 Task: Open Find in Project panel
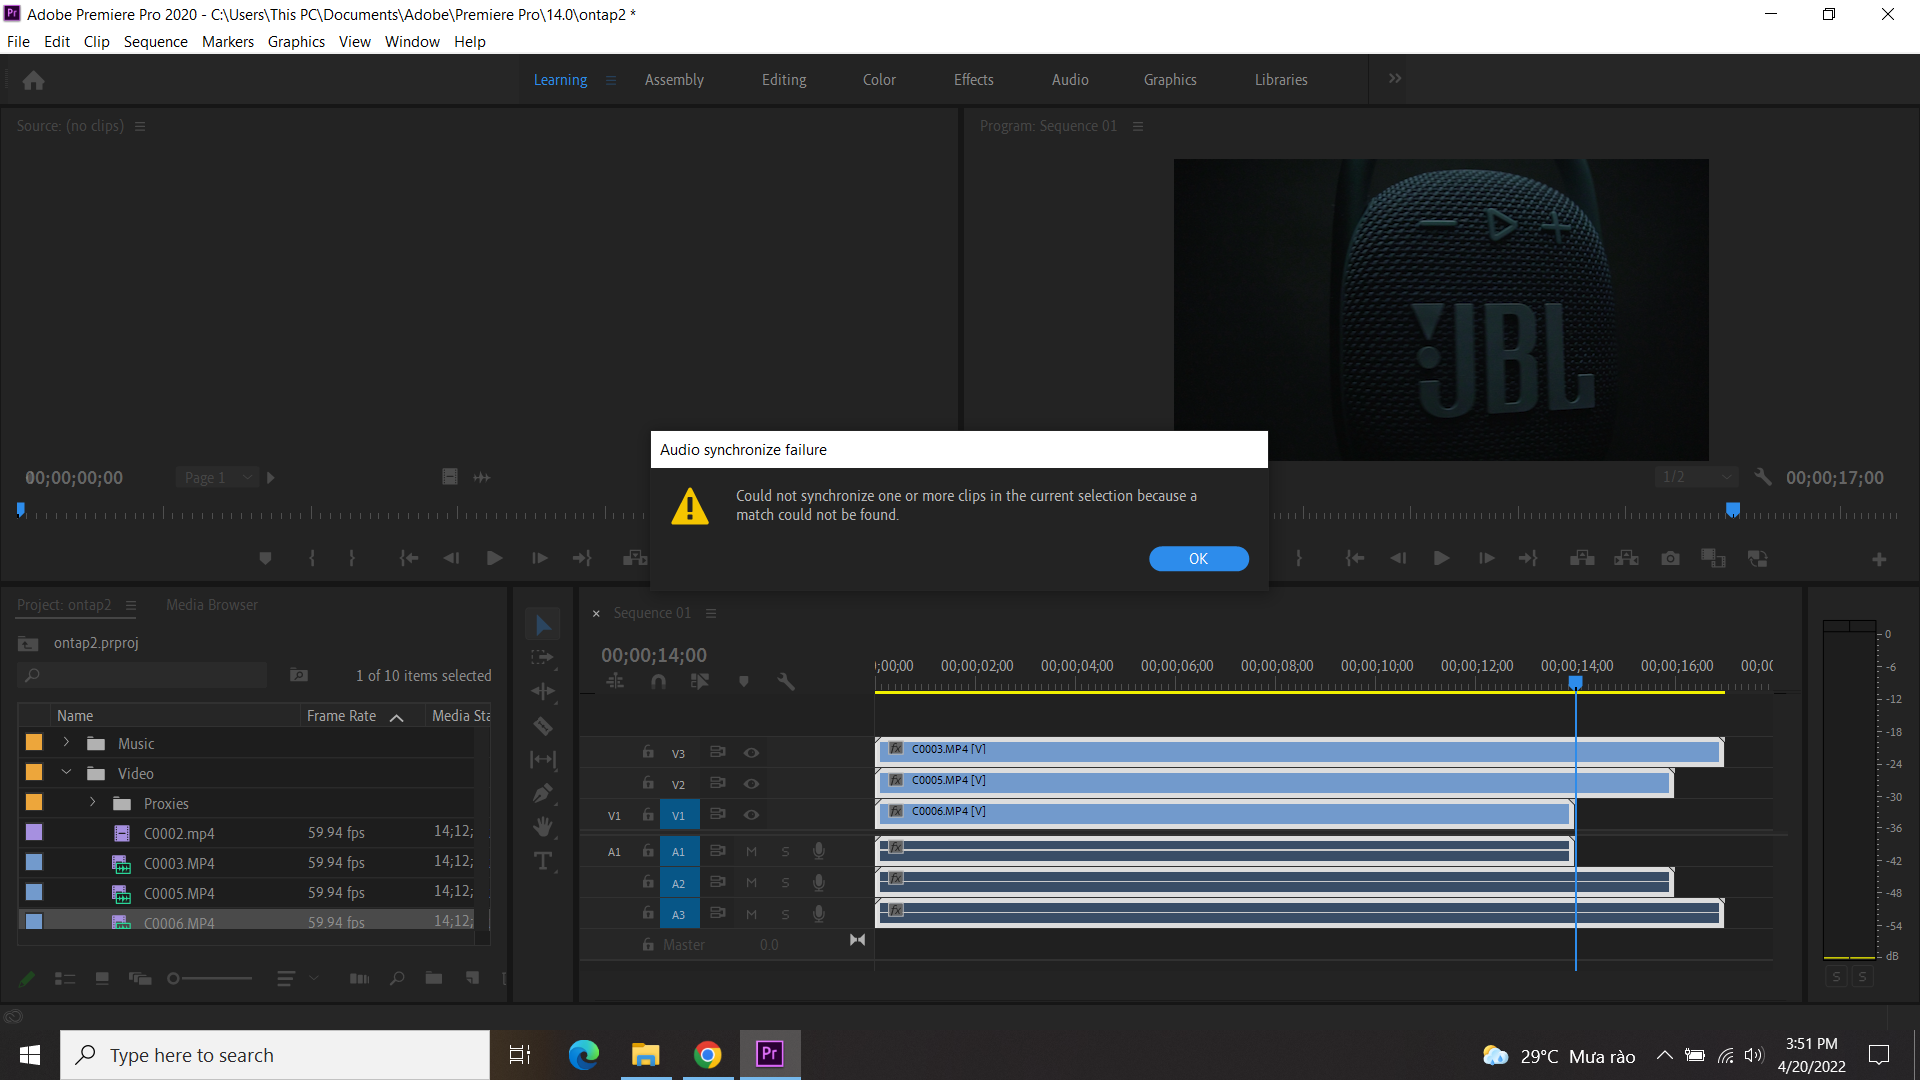click(397, 979)
